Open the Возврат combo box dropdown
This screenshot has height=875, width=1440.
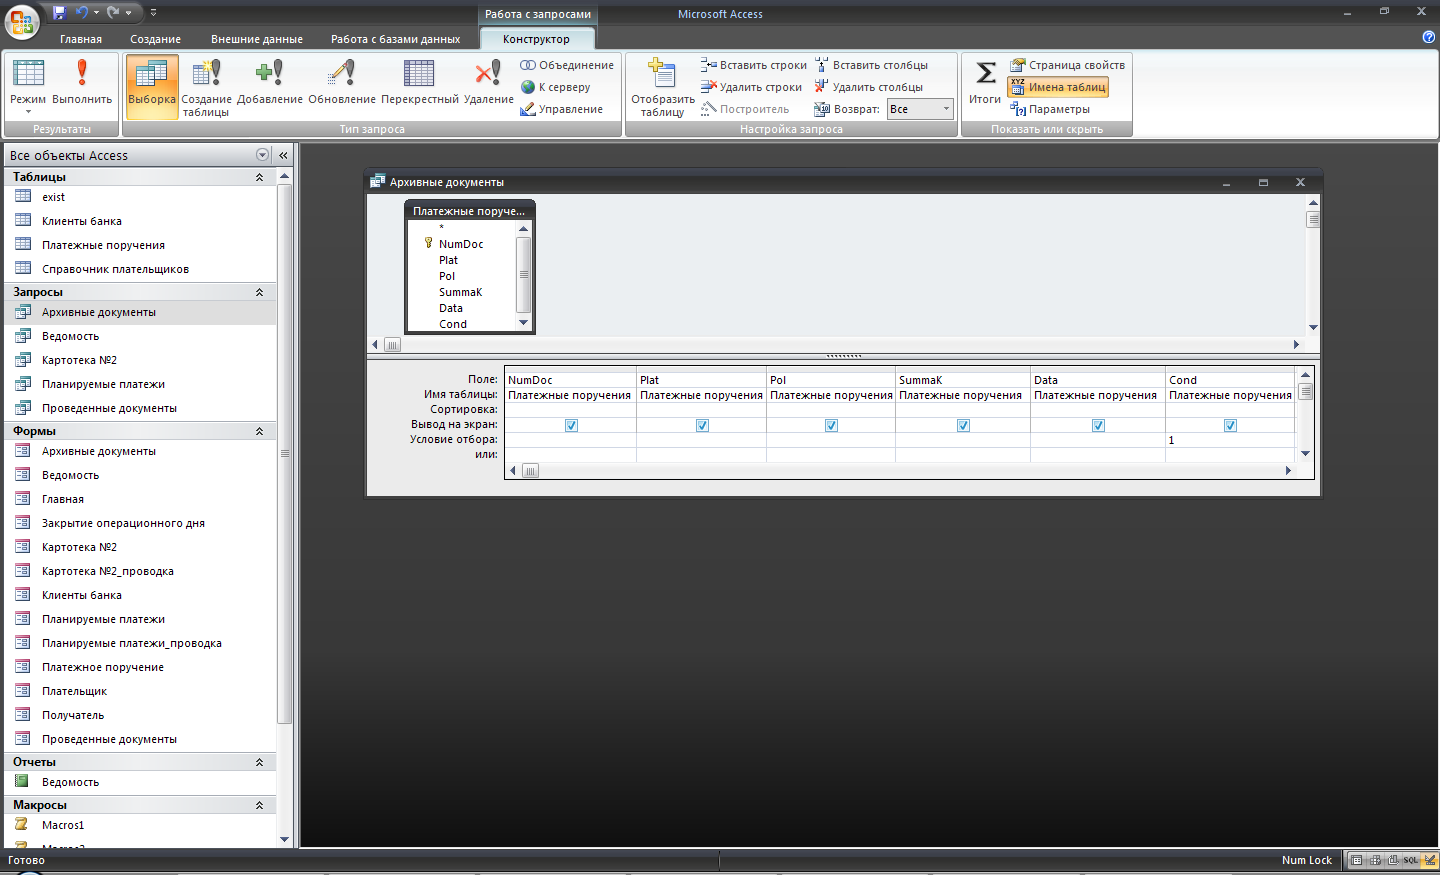[x=946, y=109]
